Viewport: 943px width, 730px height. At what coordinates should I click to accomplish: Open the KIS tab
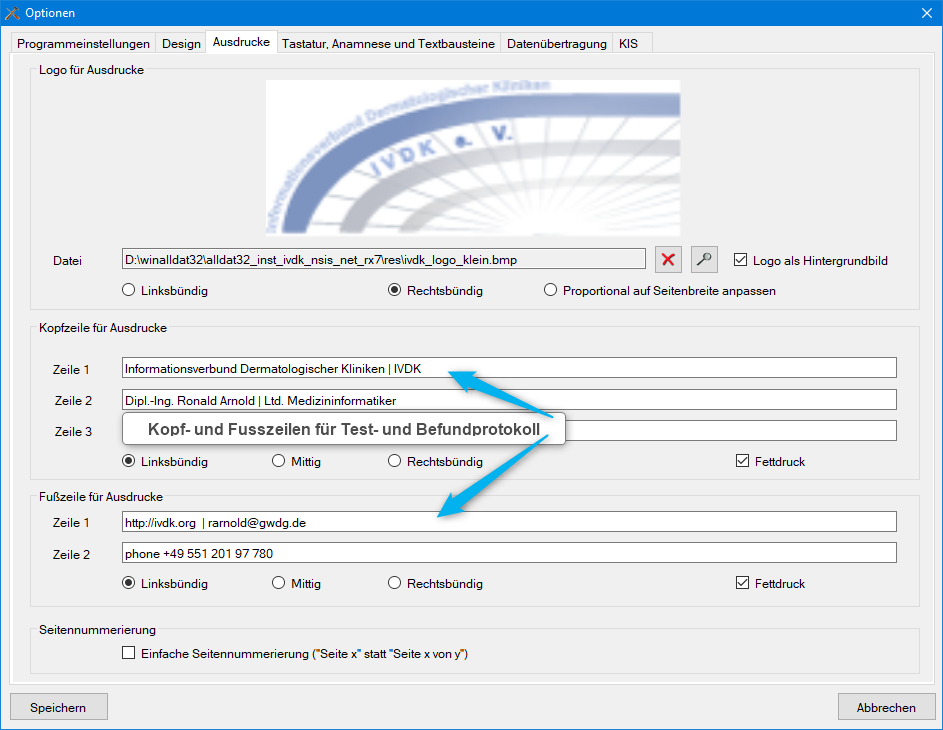tap(628, 44)
